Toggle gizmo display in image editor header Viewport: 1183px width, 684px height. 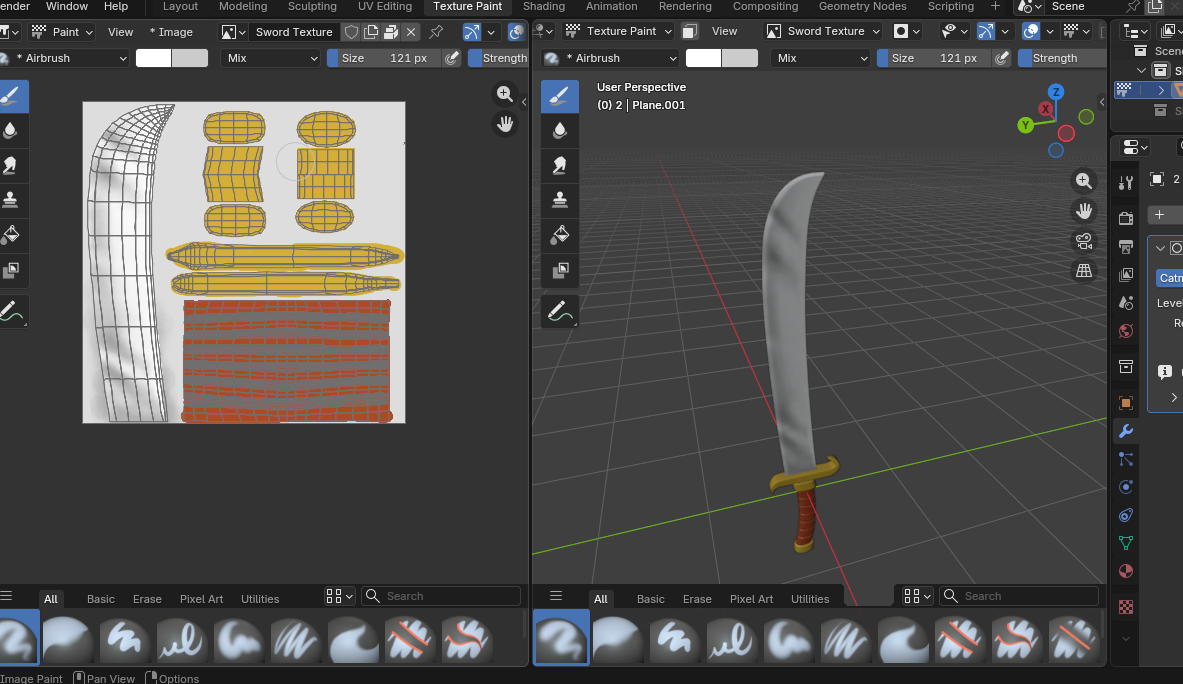(472, 32)
